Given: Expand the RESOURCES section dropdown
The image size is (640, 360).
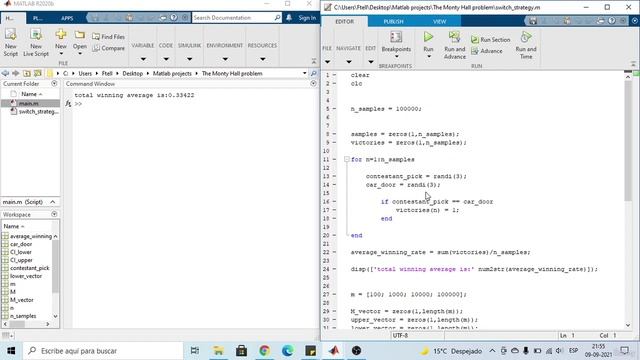Looking at the screenshot, I should [262, 59].
